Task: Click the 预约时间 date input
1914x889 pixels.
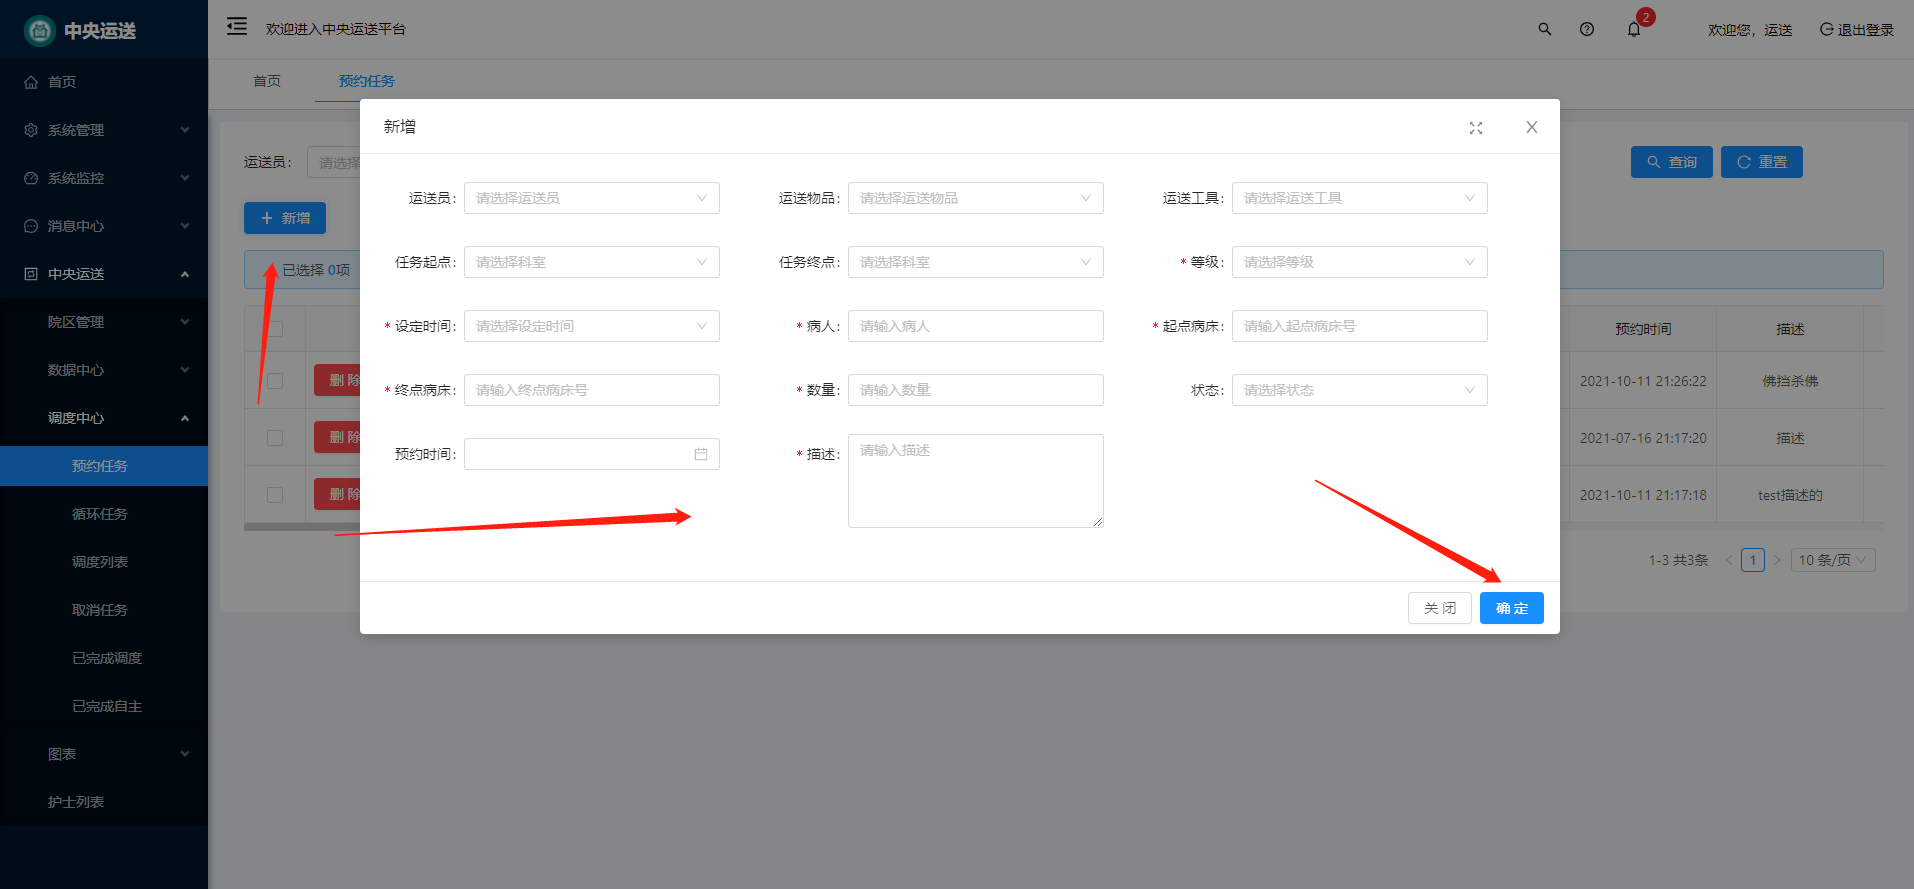Action: point(592,454)
